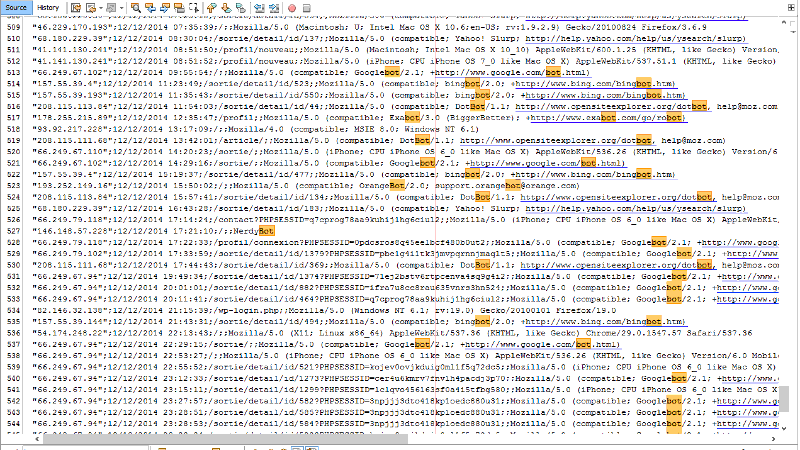Image resolution: width=800 pixels, height=450 pixels.
Task: Jump to the next bookmark
Action: pos(226,8)
